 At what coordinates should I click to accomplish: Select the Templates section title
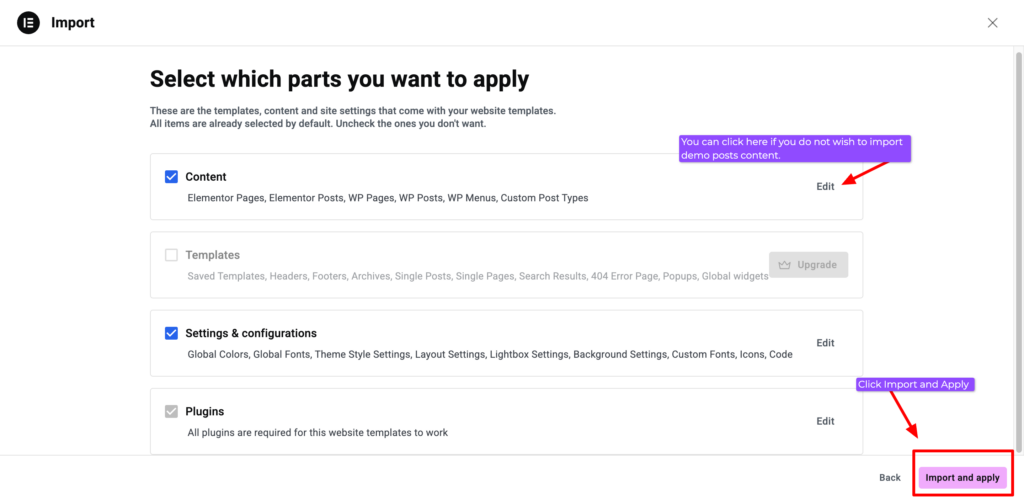[212, 255]
